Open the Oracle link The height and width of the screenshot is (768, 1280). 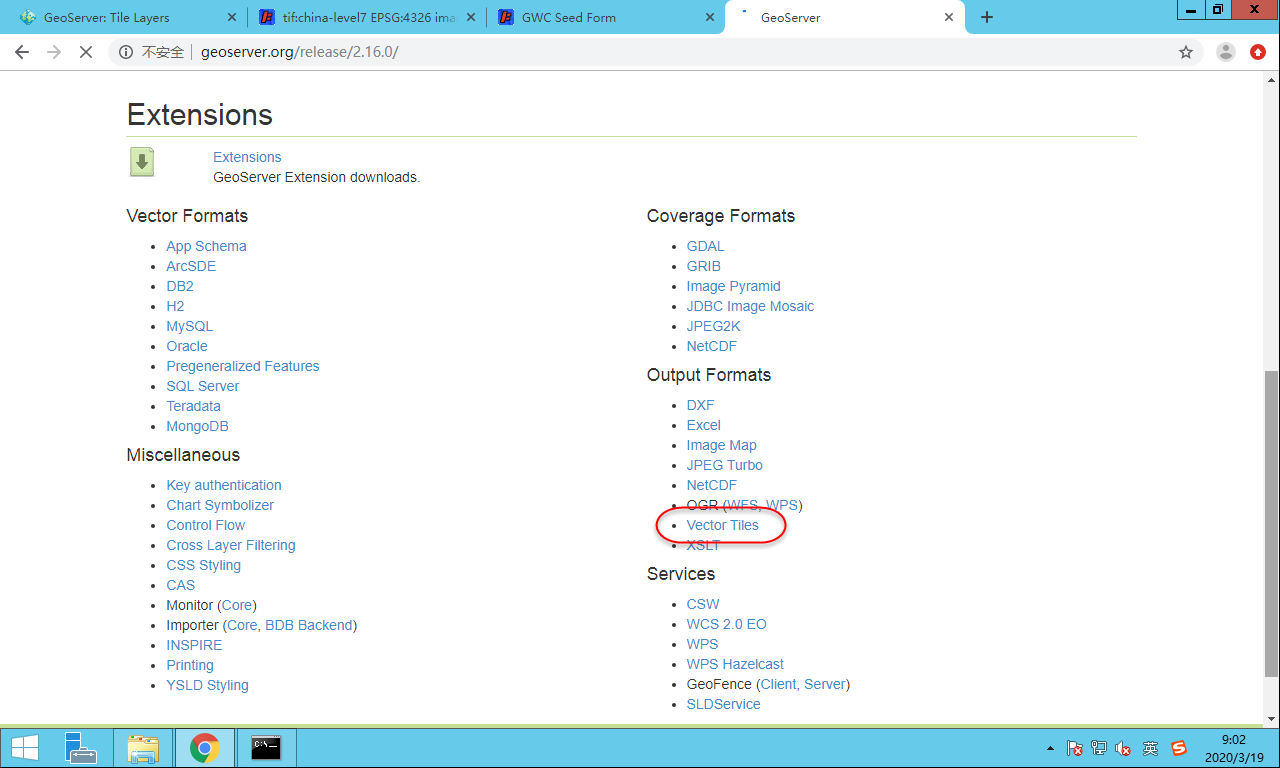point(187,346)
